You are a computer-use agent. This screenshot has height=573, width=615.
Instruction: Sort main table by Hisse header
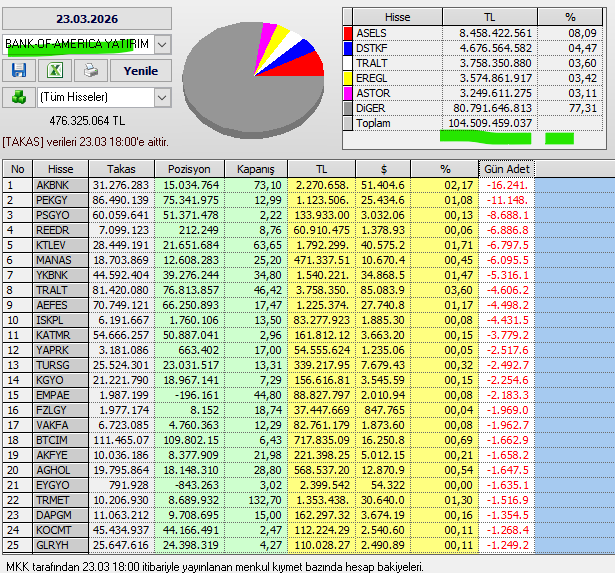[61, 169]
